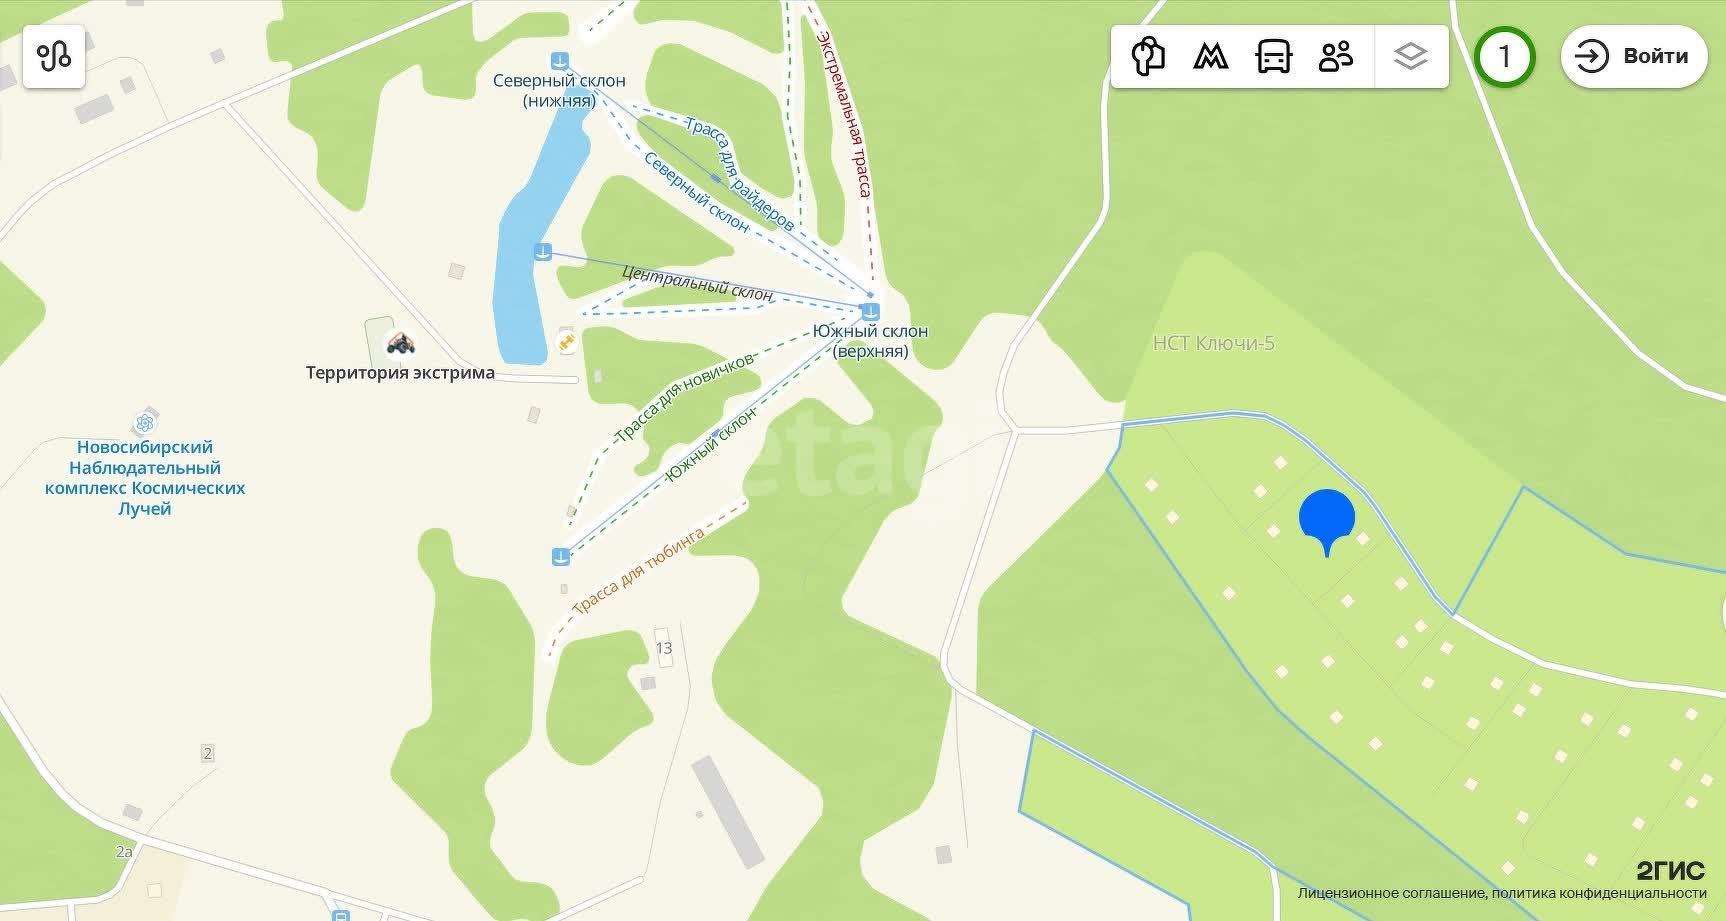Open the route-building tool icon
Screen dimensions: 1726x921
click(x=54, y=57)
